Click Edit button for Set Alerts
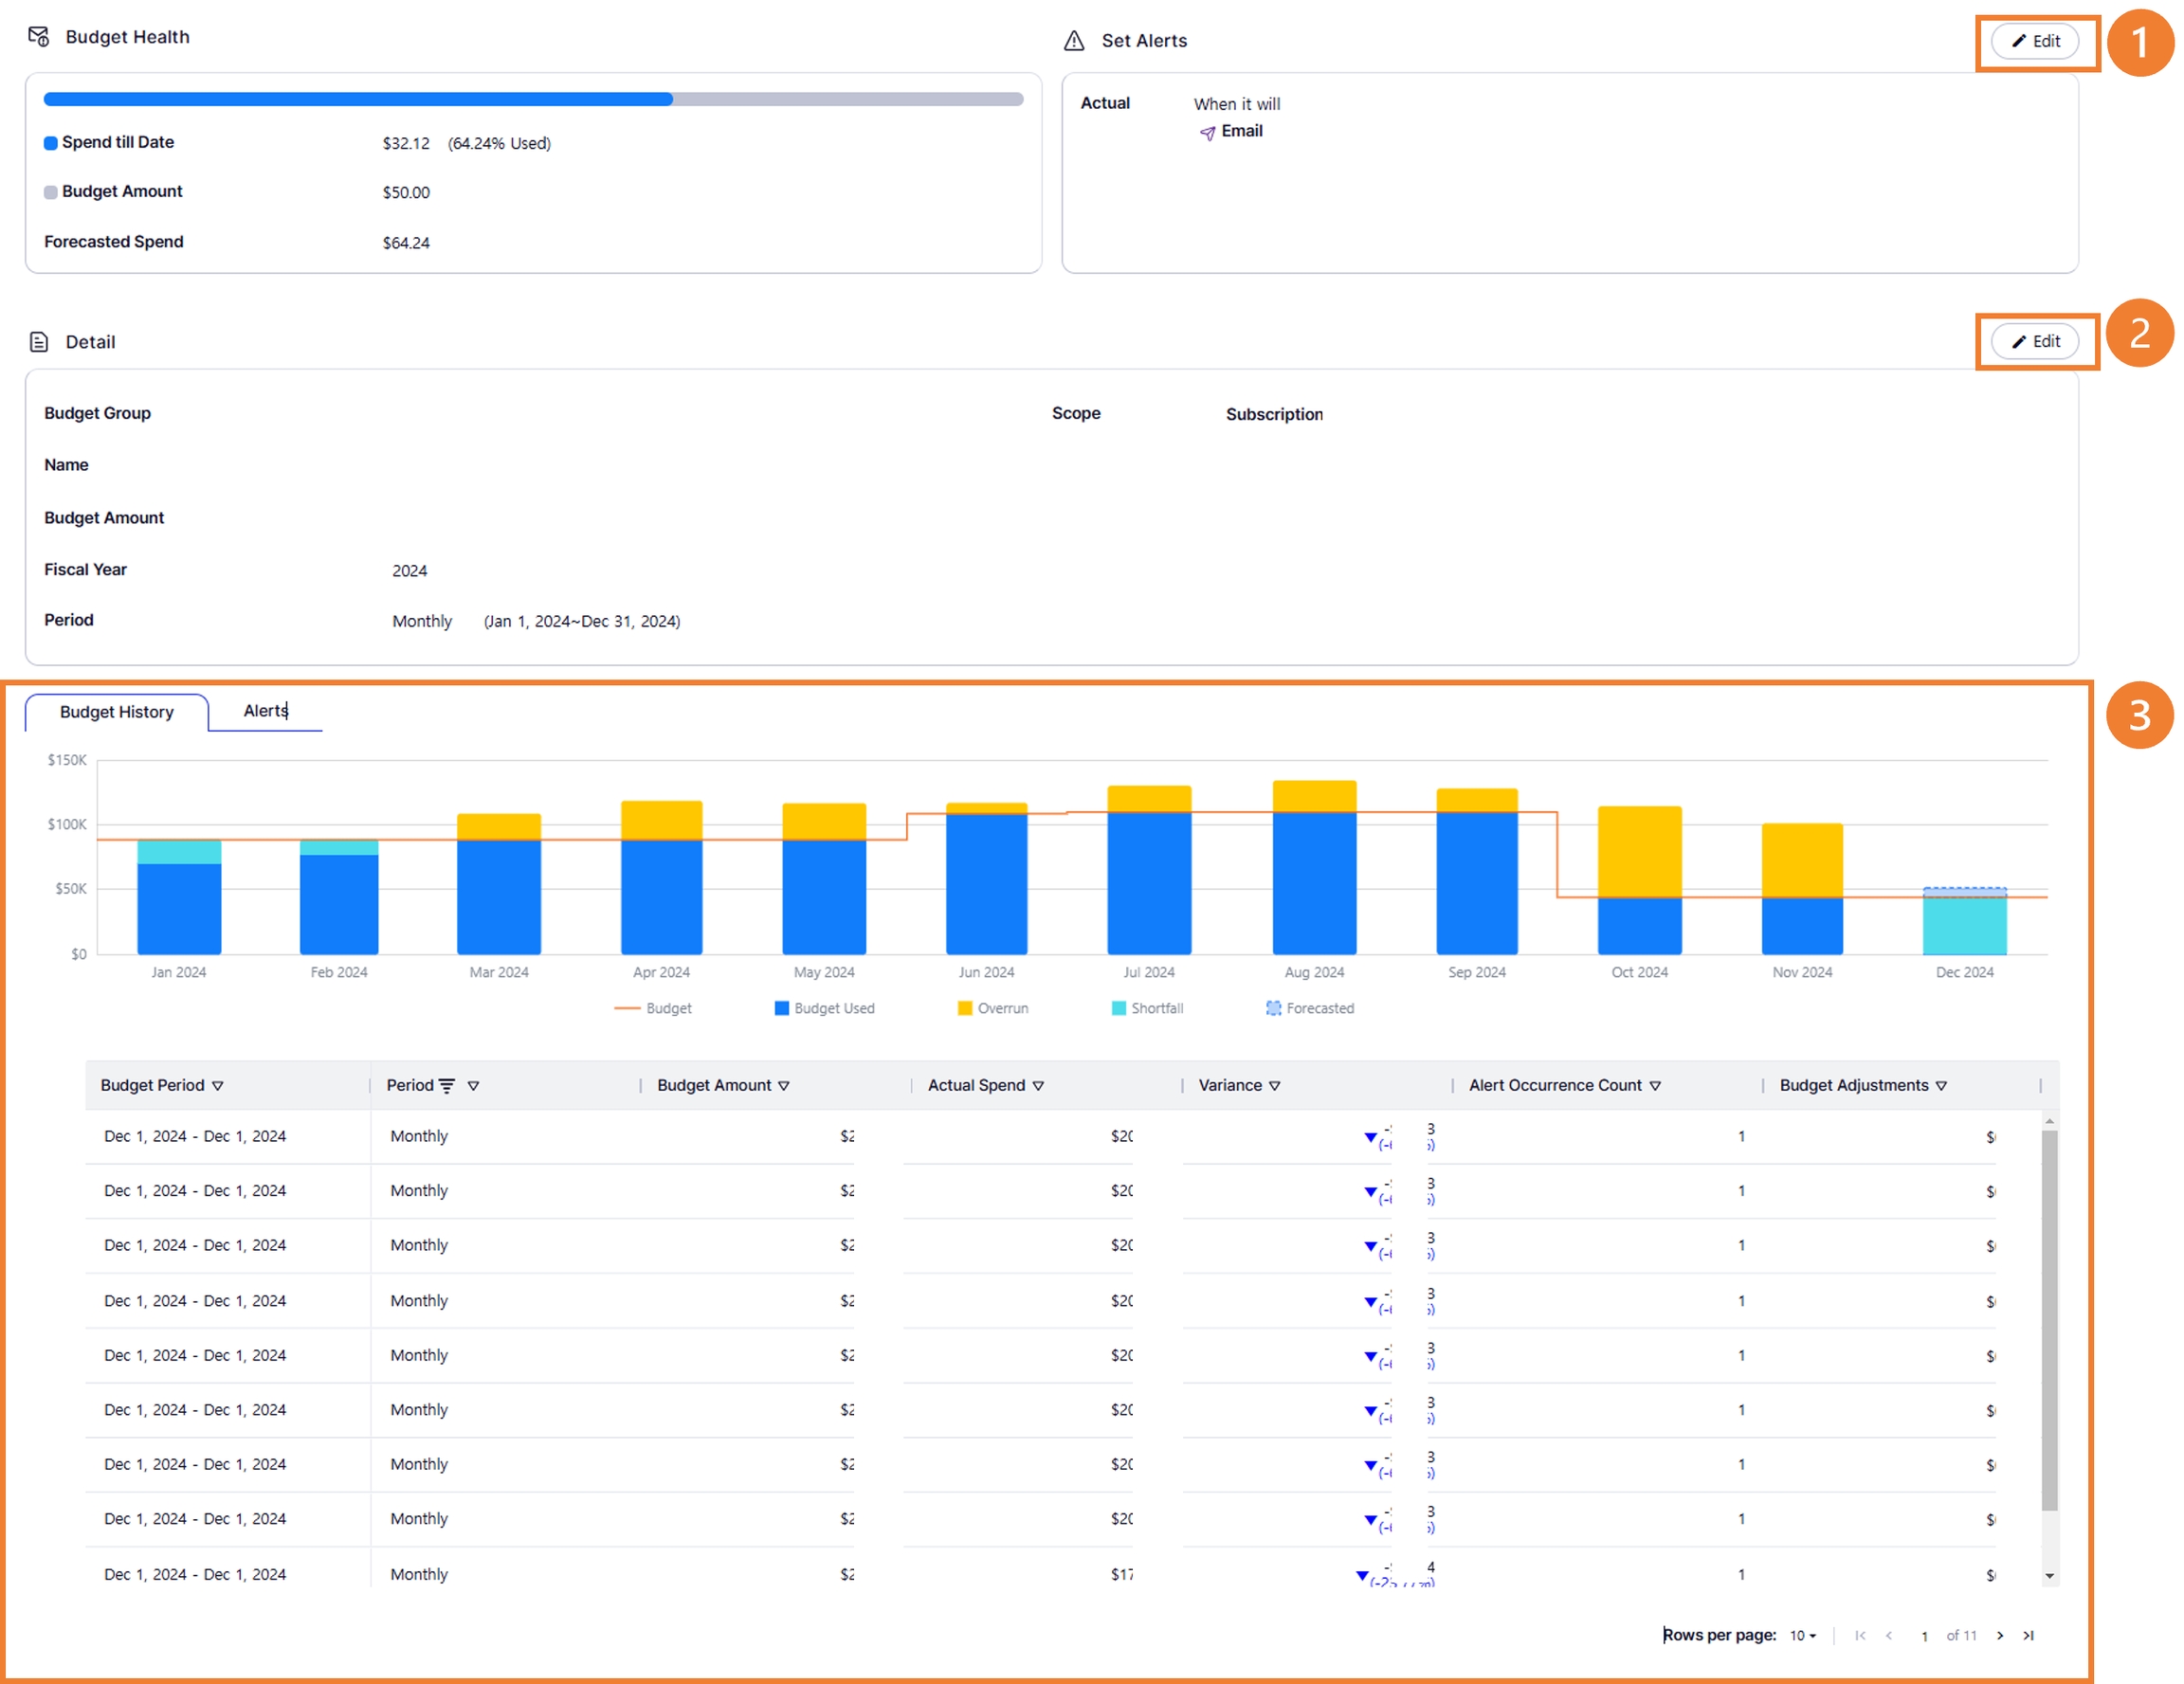The image size is (2184, 1684). point(2035,41)
